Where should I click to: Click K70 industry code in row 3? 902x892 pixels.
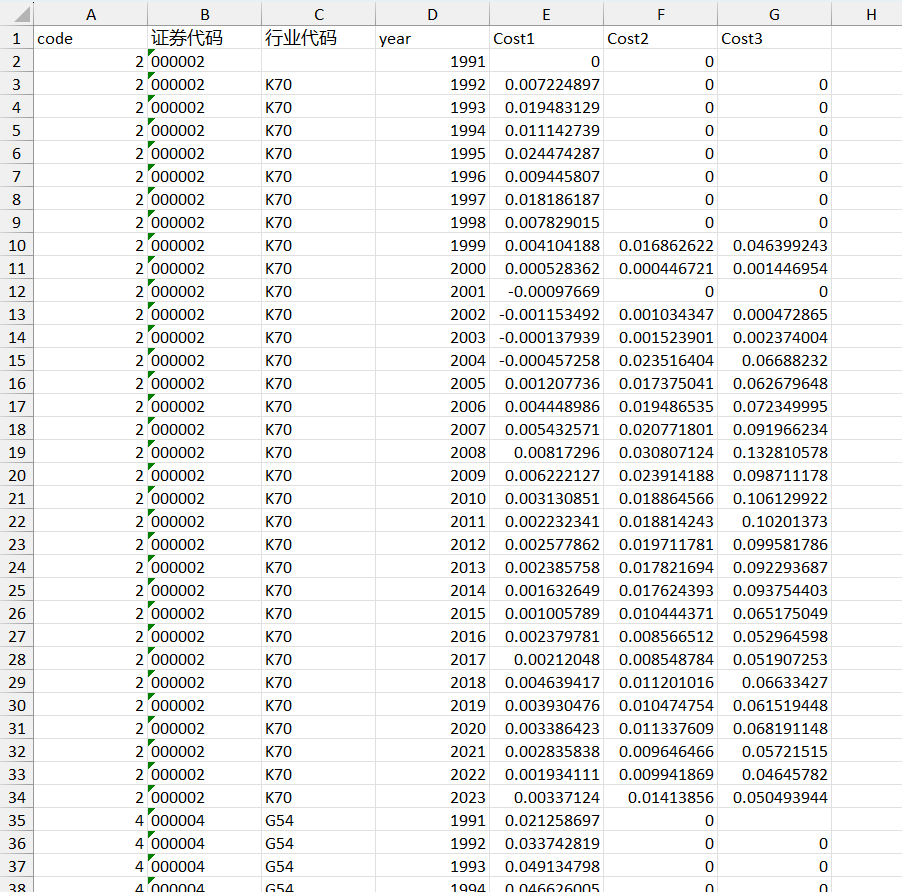point(318,85)
